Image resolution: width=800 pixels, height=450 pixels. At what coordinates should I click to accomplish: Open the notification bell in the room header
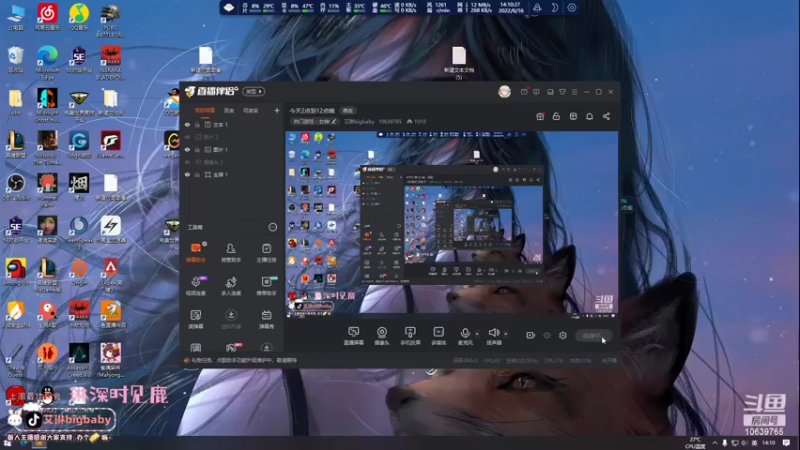coord(589,116)
